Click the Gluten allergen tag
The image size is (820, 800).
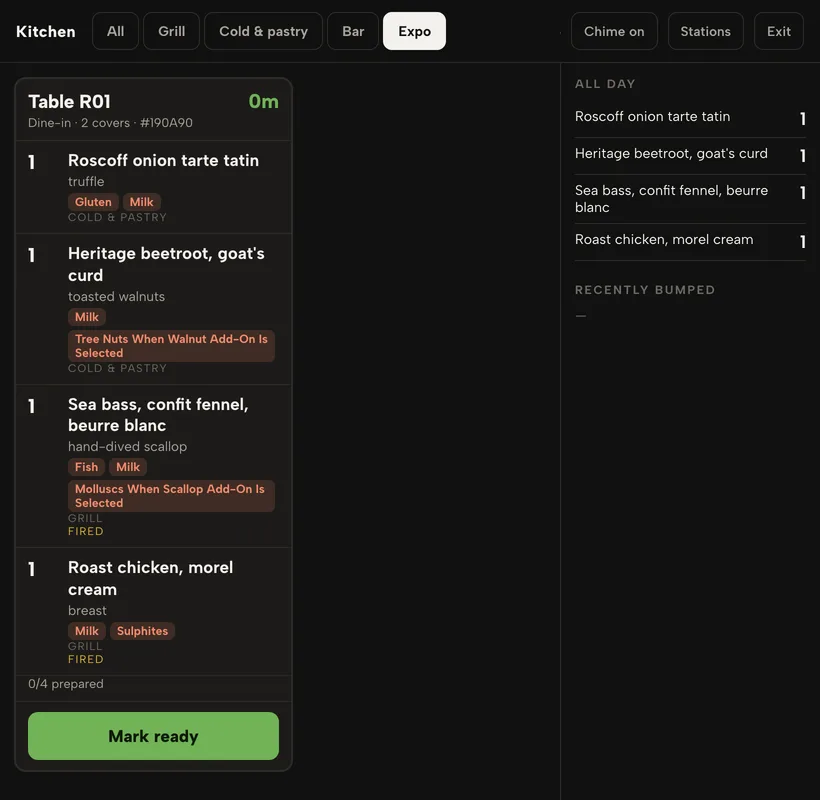coord(93,202)
